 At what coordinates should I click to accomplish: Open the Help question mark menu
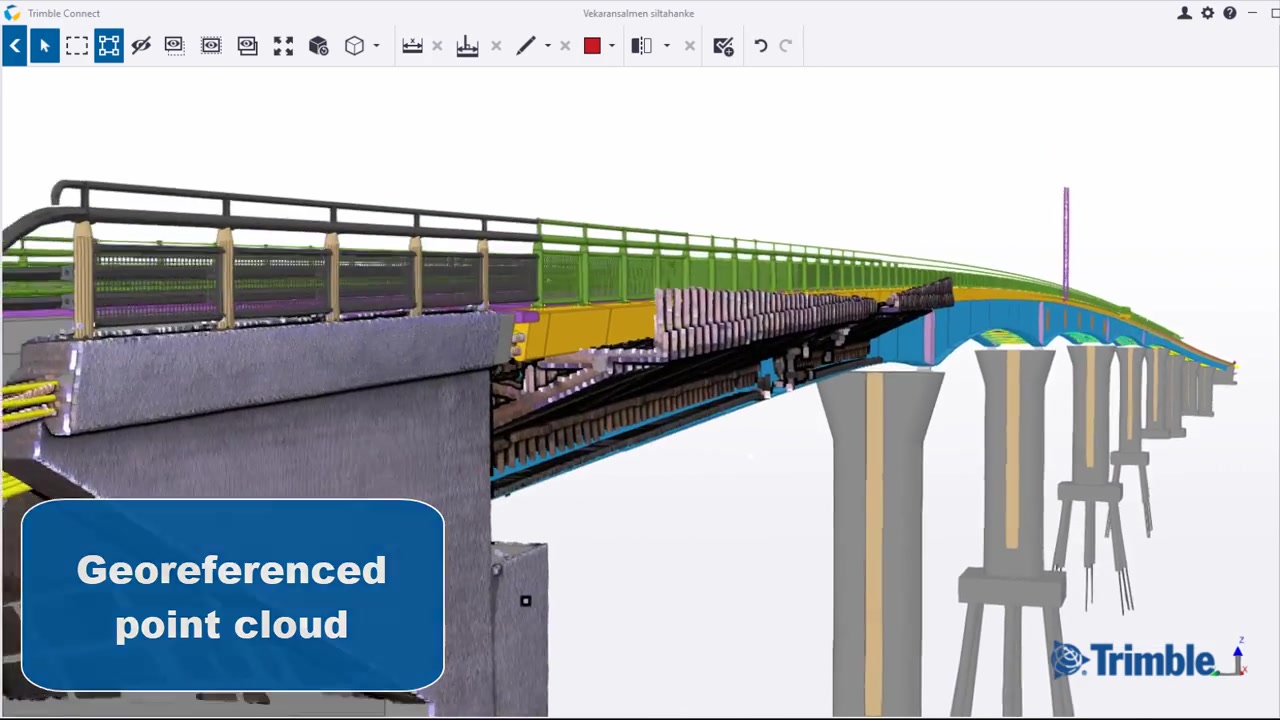pyautogui.click(x=1229, y=13)
